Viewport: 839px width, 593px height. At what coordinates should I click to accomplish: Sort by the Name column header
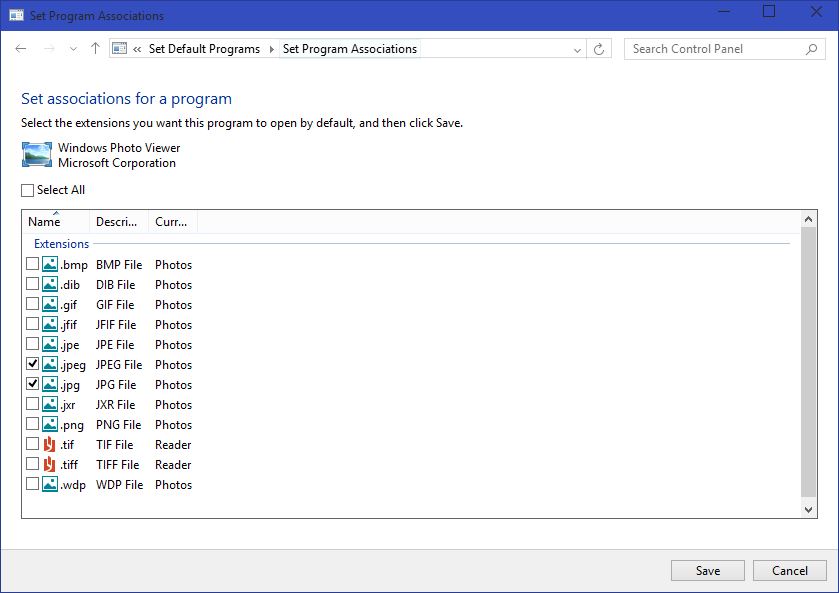[56, 222]
